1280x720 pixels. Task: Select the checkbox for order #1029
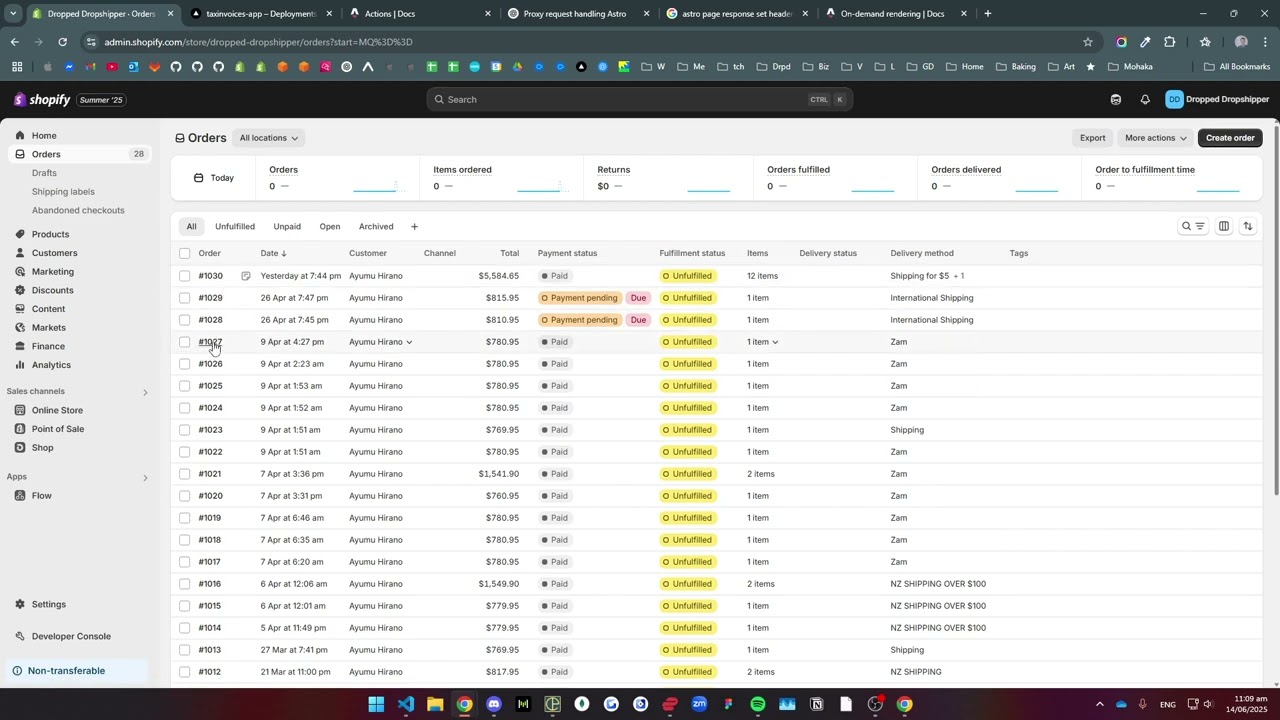point(184,298)
